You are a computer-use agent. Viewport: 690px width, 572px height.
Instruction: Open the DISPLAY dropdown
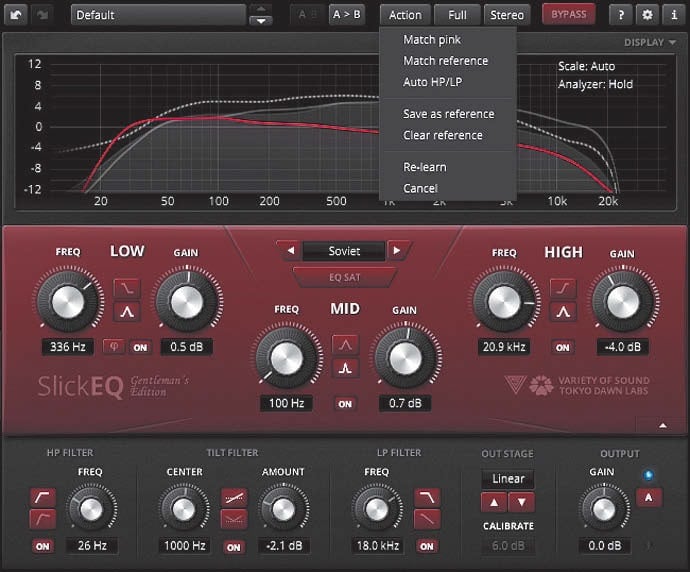650,42
